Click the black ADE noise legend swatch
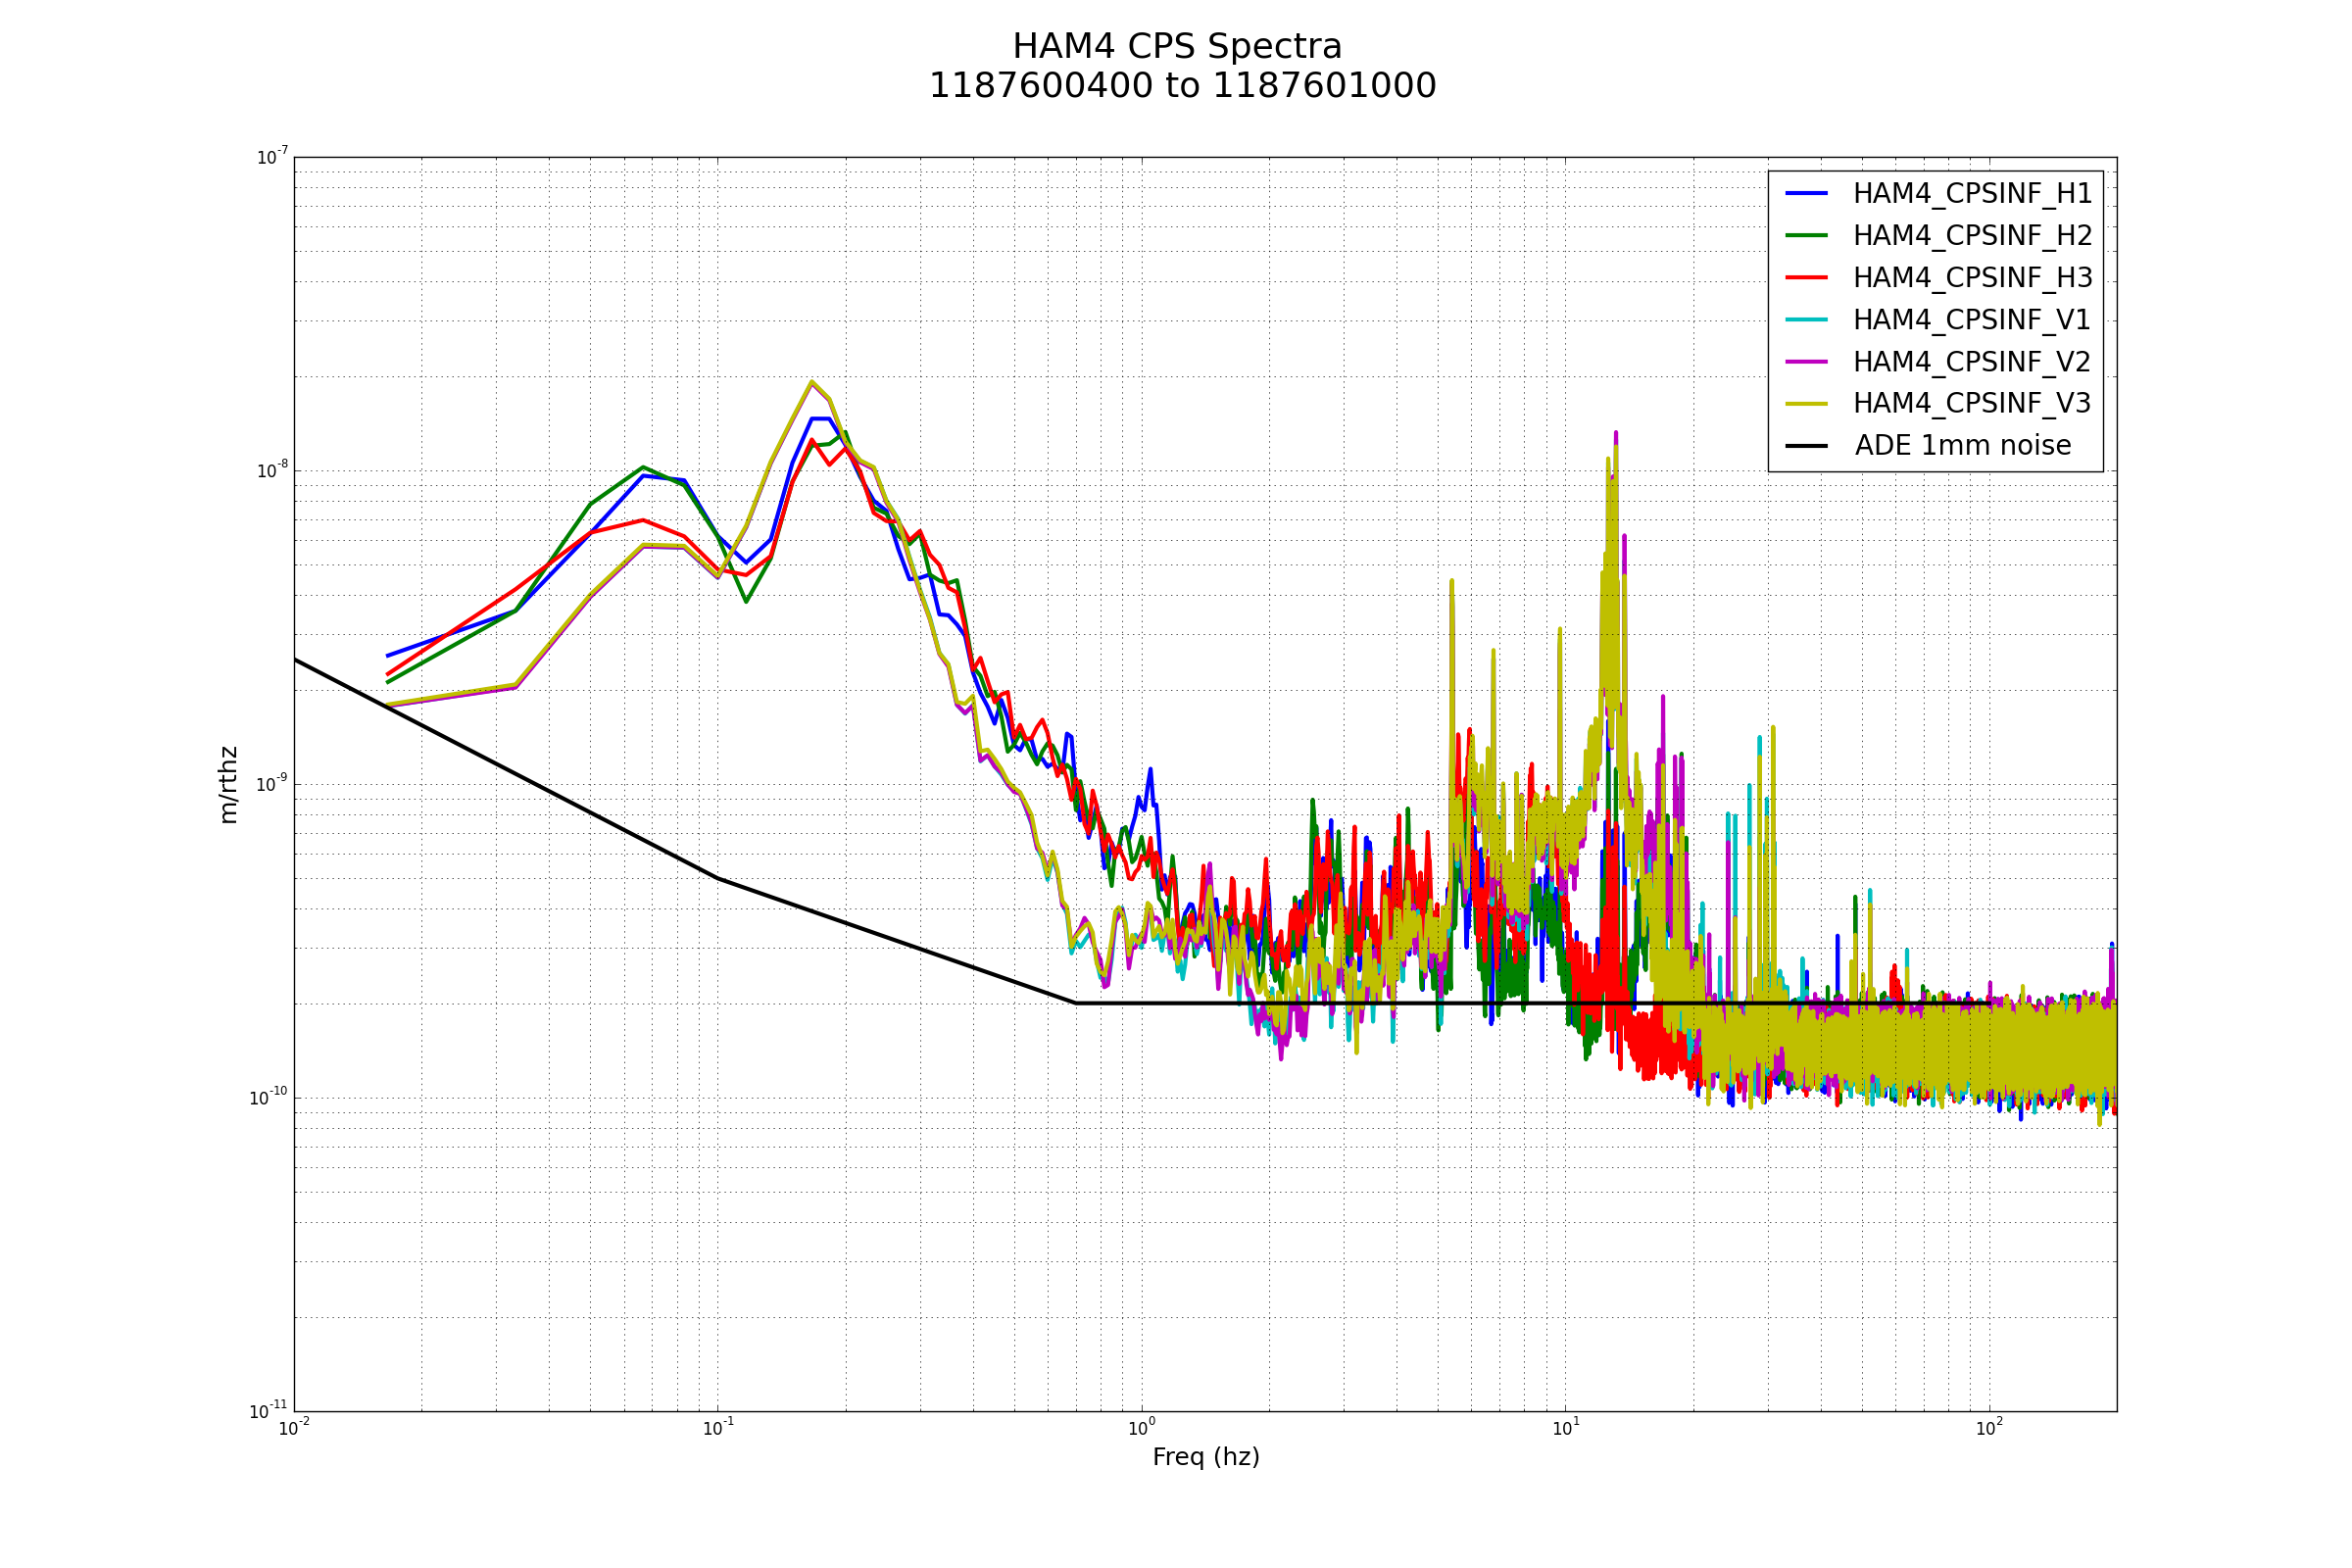The image size is (2352, 1568). pyautogui.click(x=1806, y=446)
